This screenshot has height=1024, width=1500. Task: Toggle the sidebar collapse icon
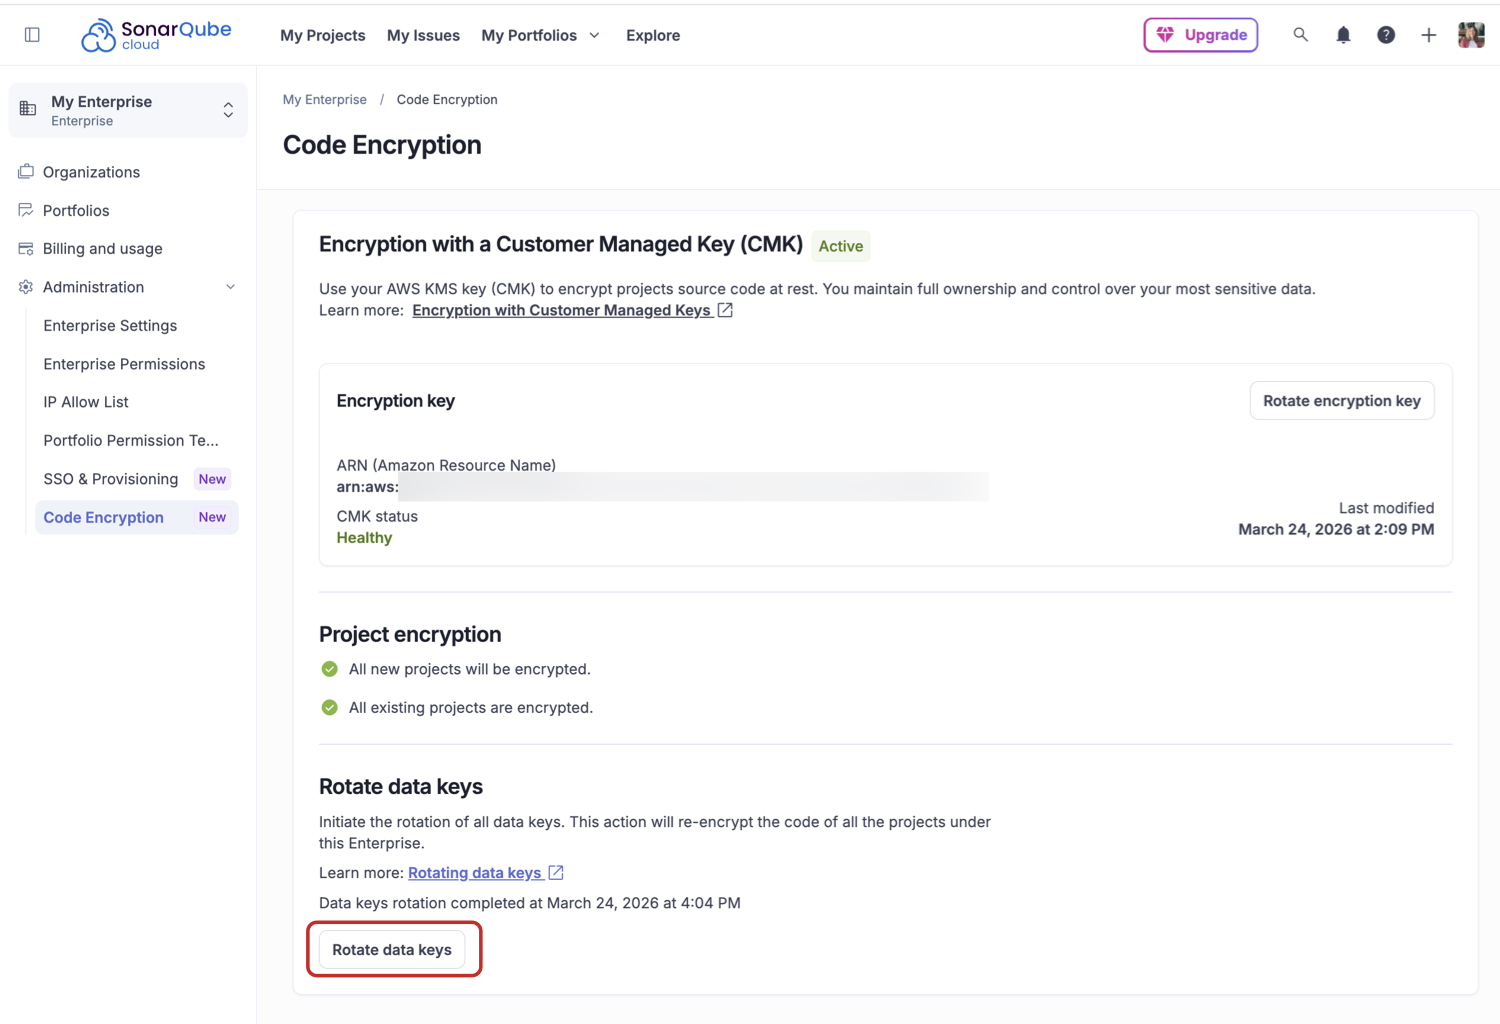point(32,35)
